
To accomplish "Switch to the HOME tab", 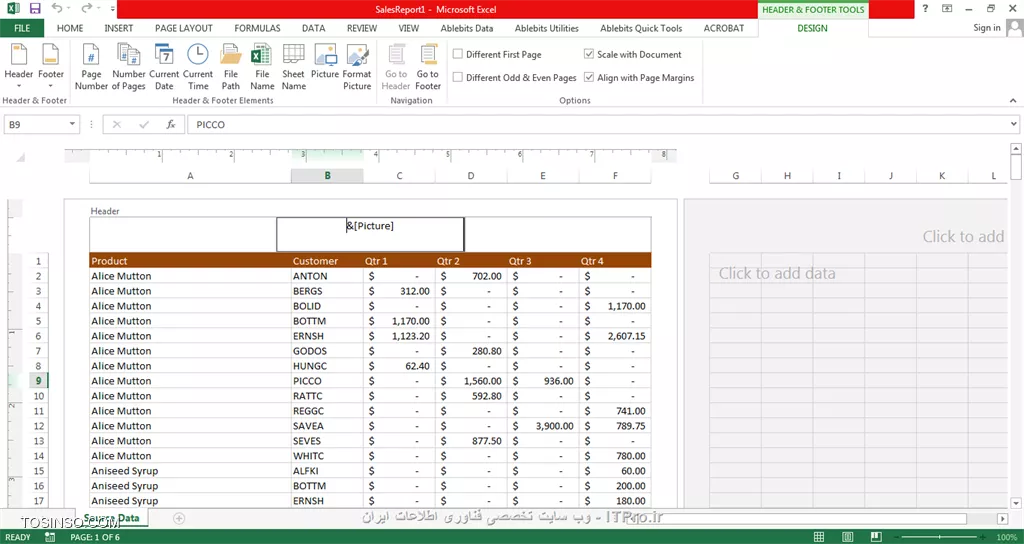I will point(70,28).
